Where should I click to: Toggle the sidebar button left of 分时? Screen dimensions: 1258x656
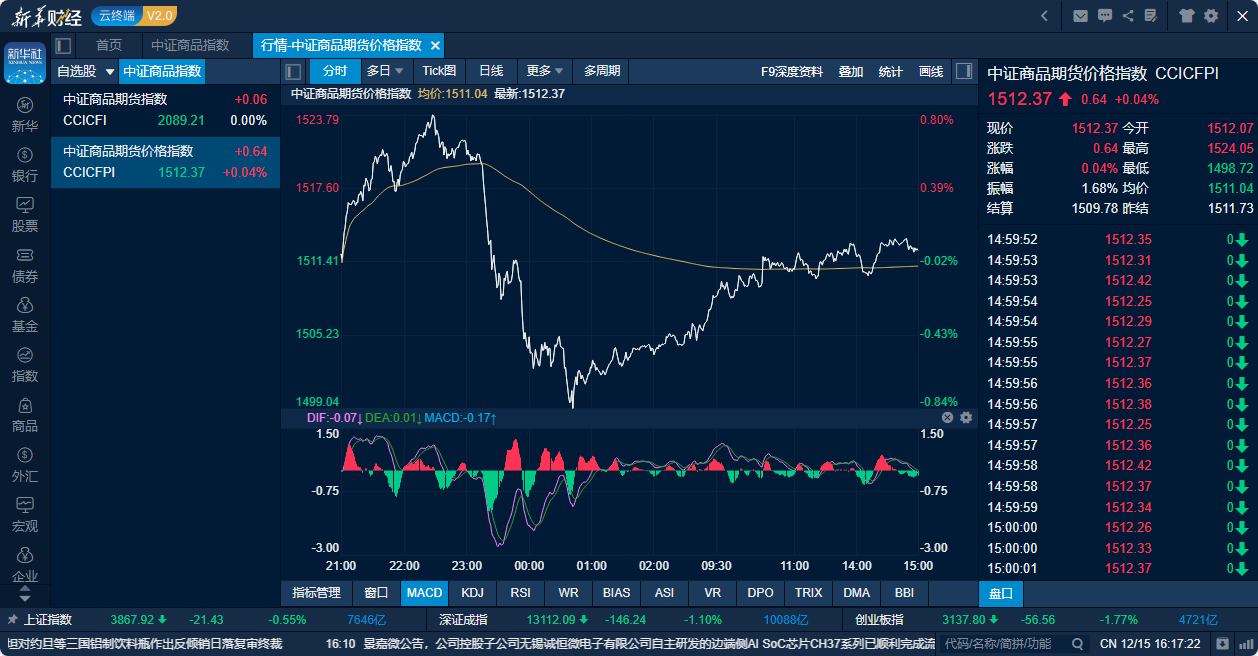coord(294,71)
